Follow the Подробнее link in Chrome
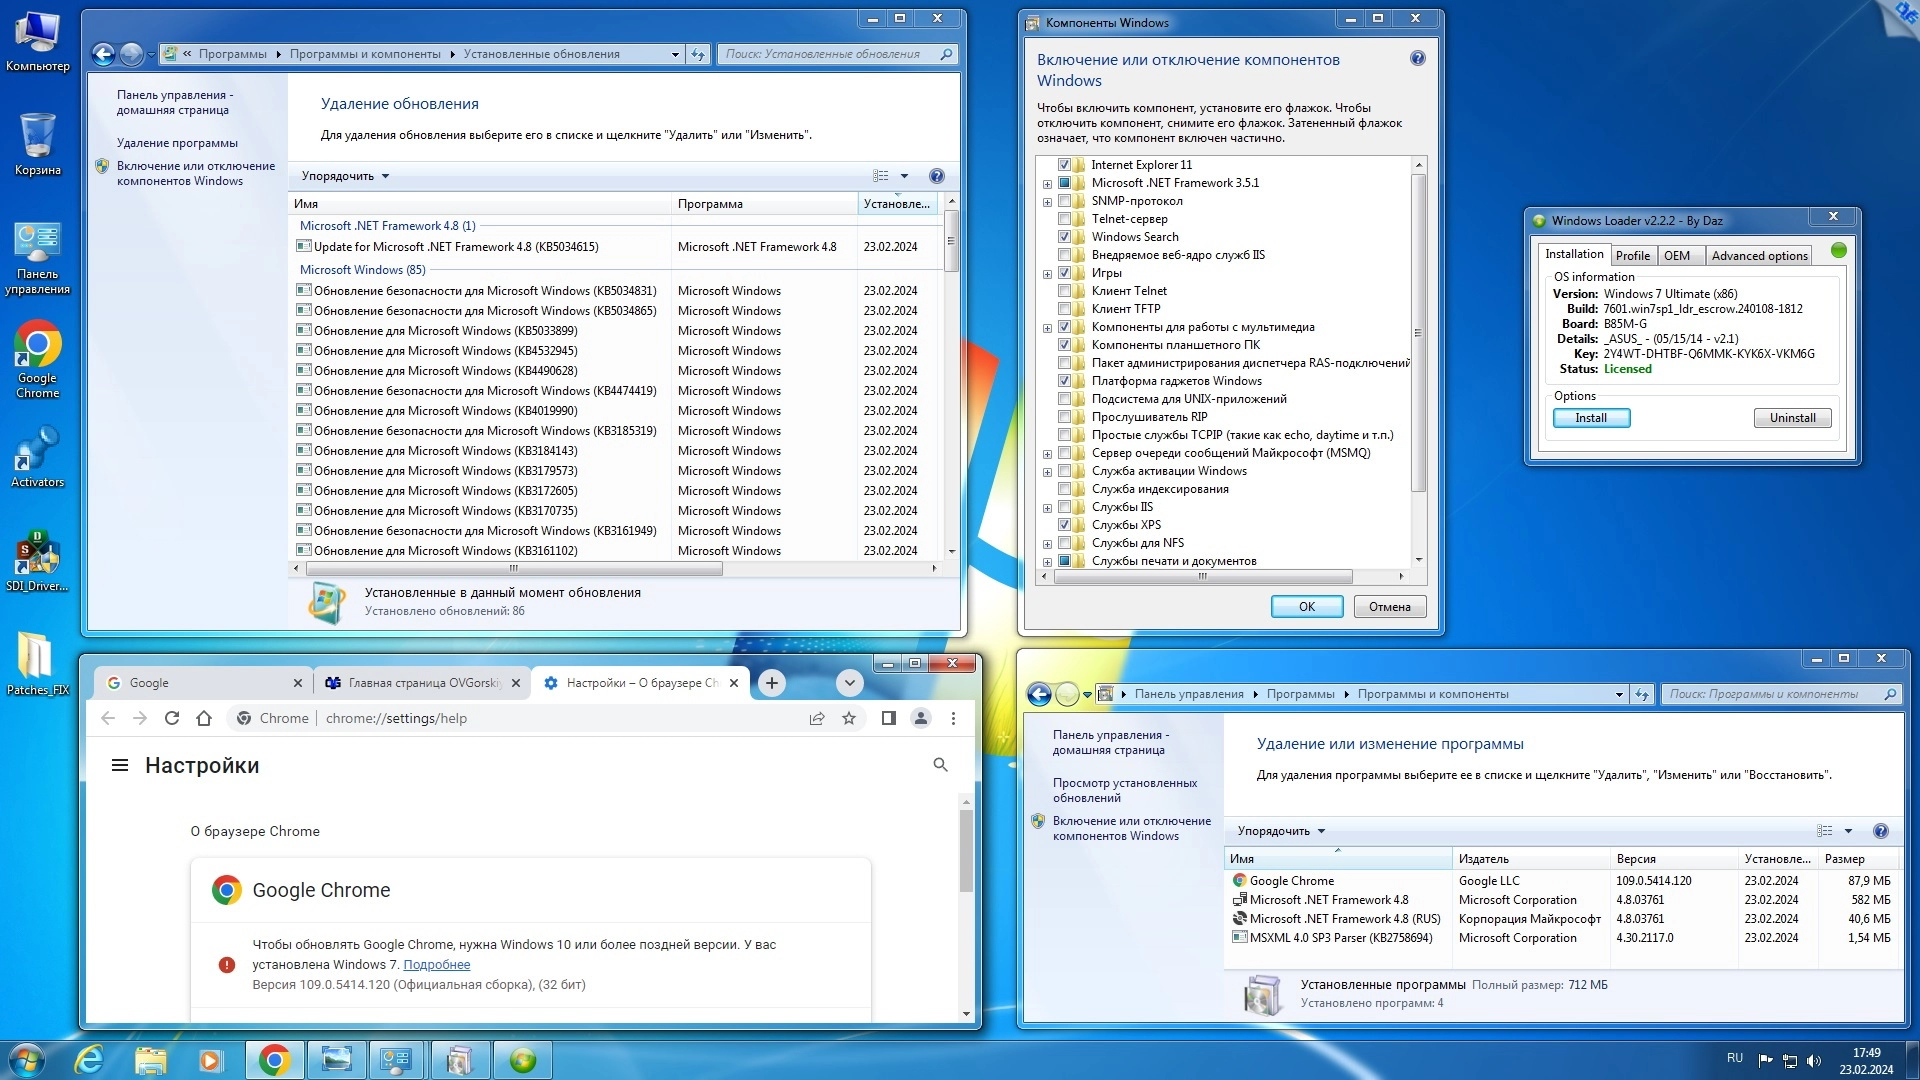The height and width of the screenshot is (1080, 1920). click(436, 965)
